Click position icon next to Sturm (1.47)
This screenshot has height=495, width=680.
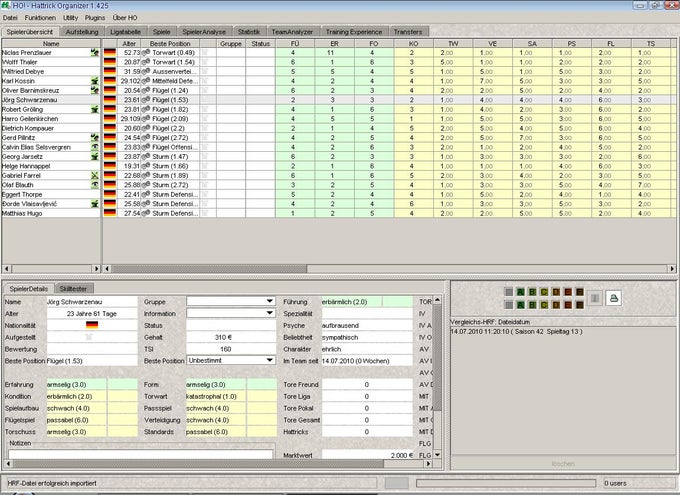pos(146,157)
